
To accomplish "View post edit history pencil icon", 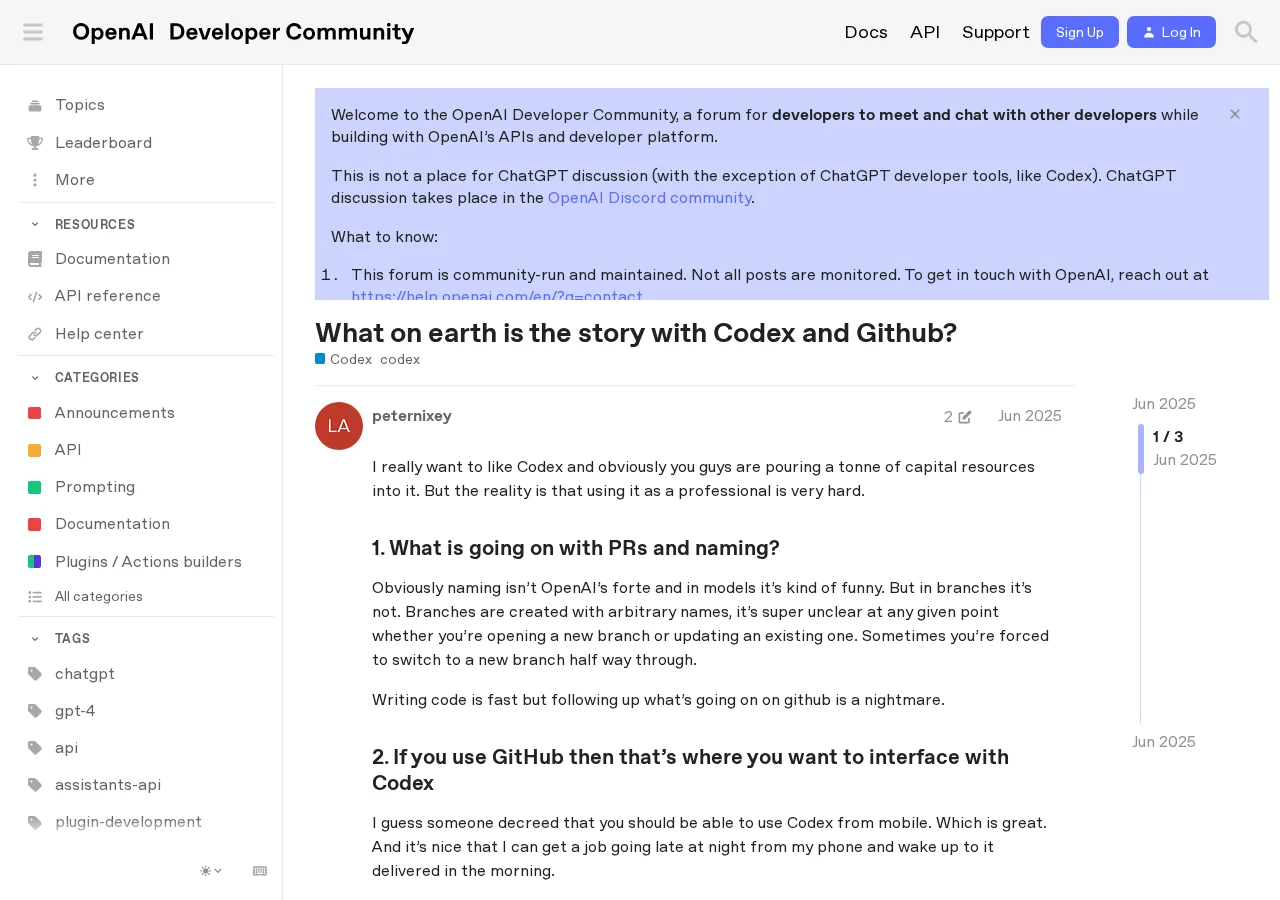I will 965,417.
